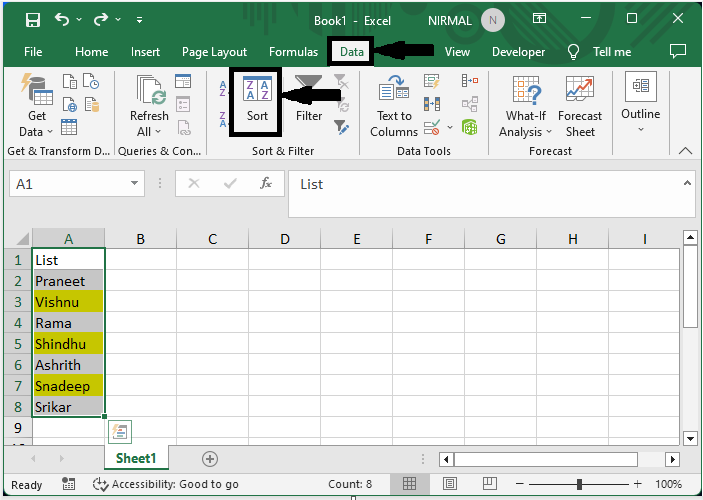Open the View tab
The width and height of the screenshot is (703, 500).
(457, 52)
